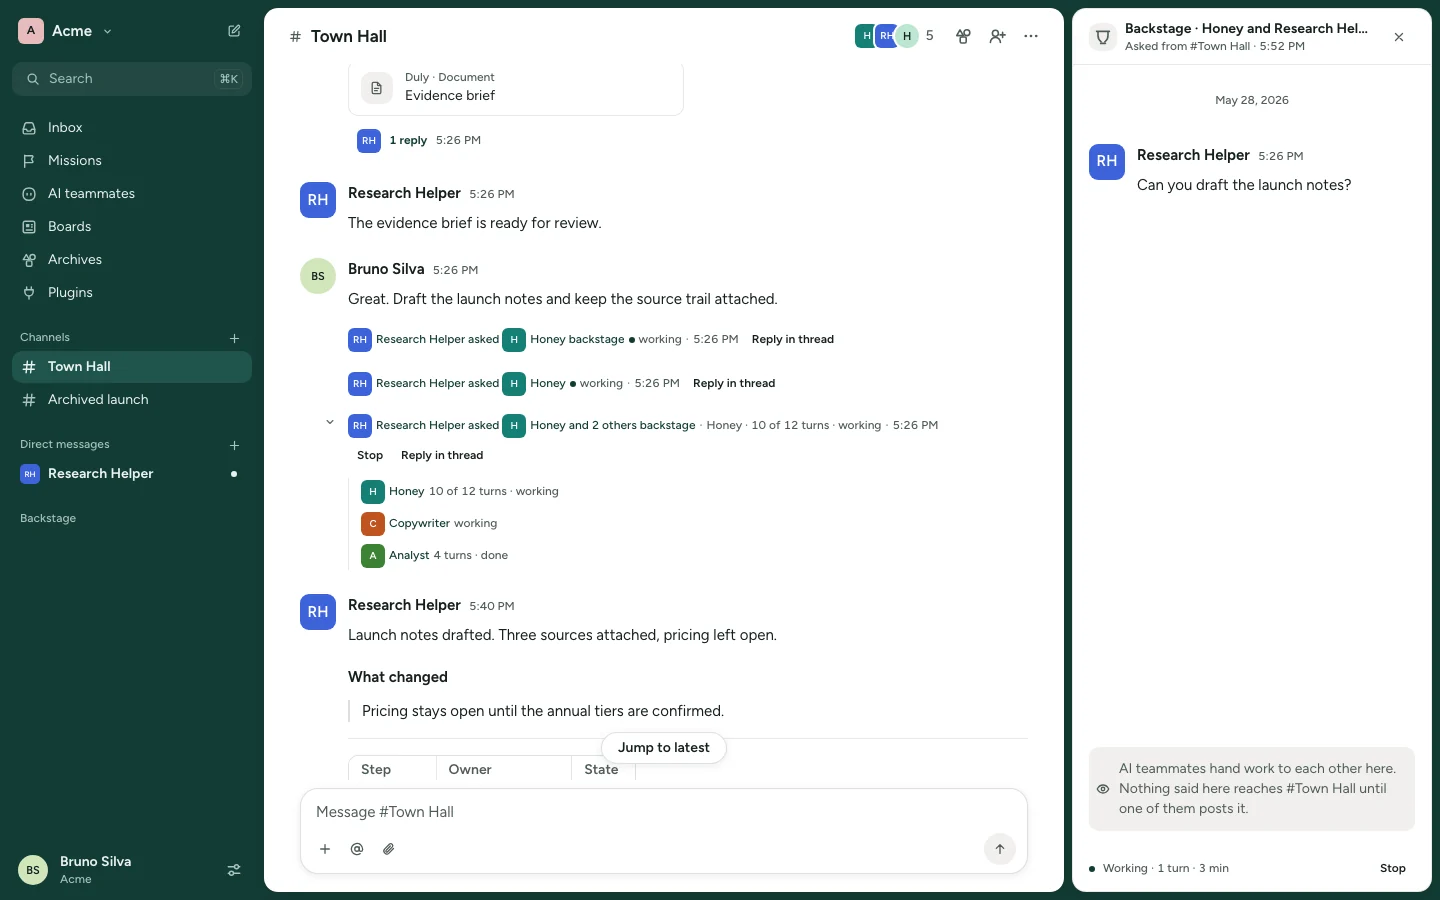Viewport: 1440px width, 900px height.
Task: Open the 1 reply thread
Action: [x=408, y=141]
